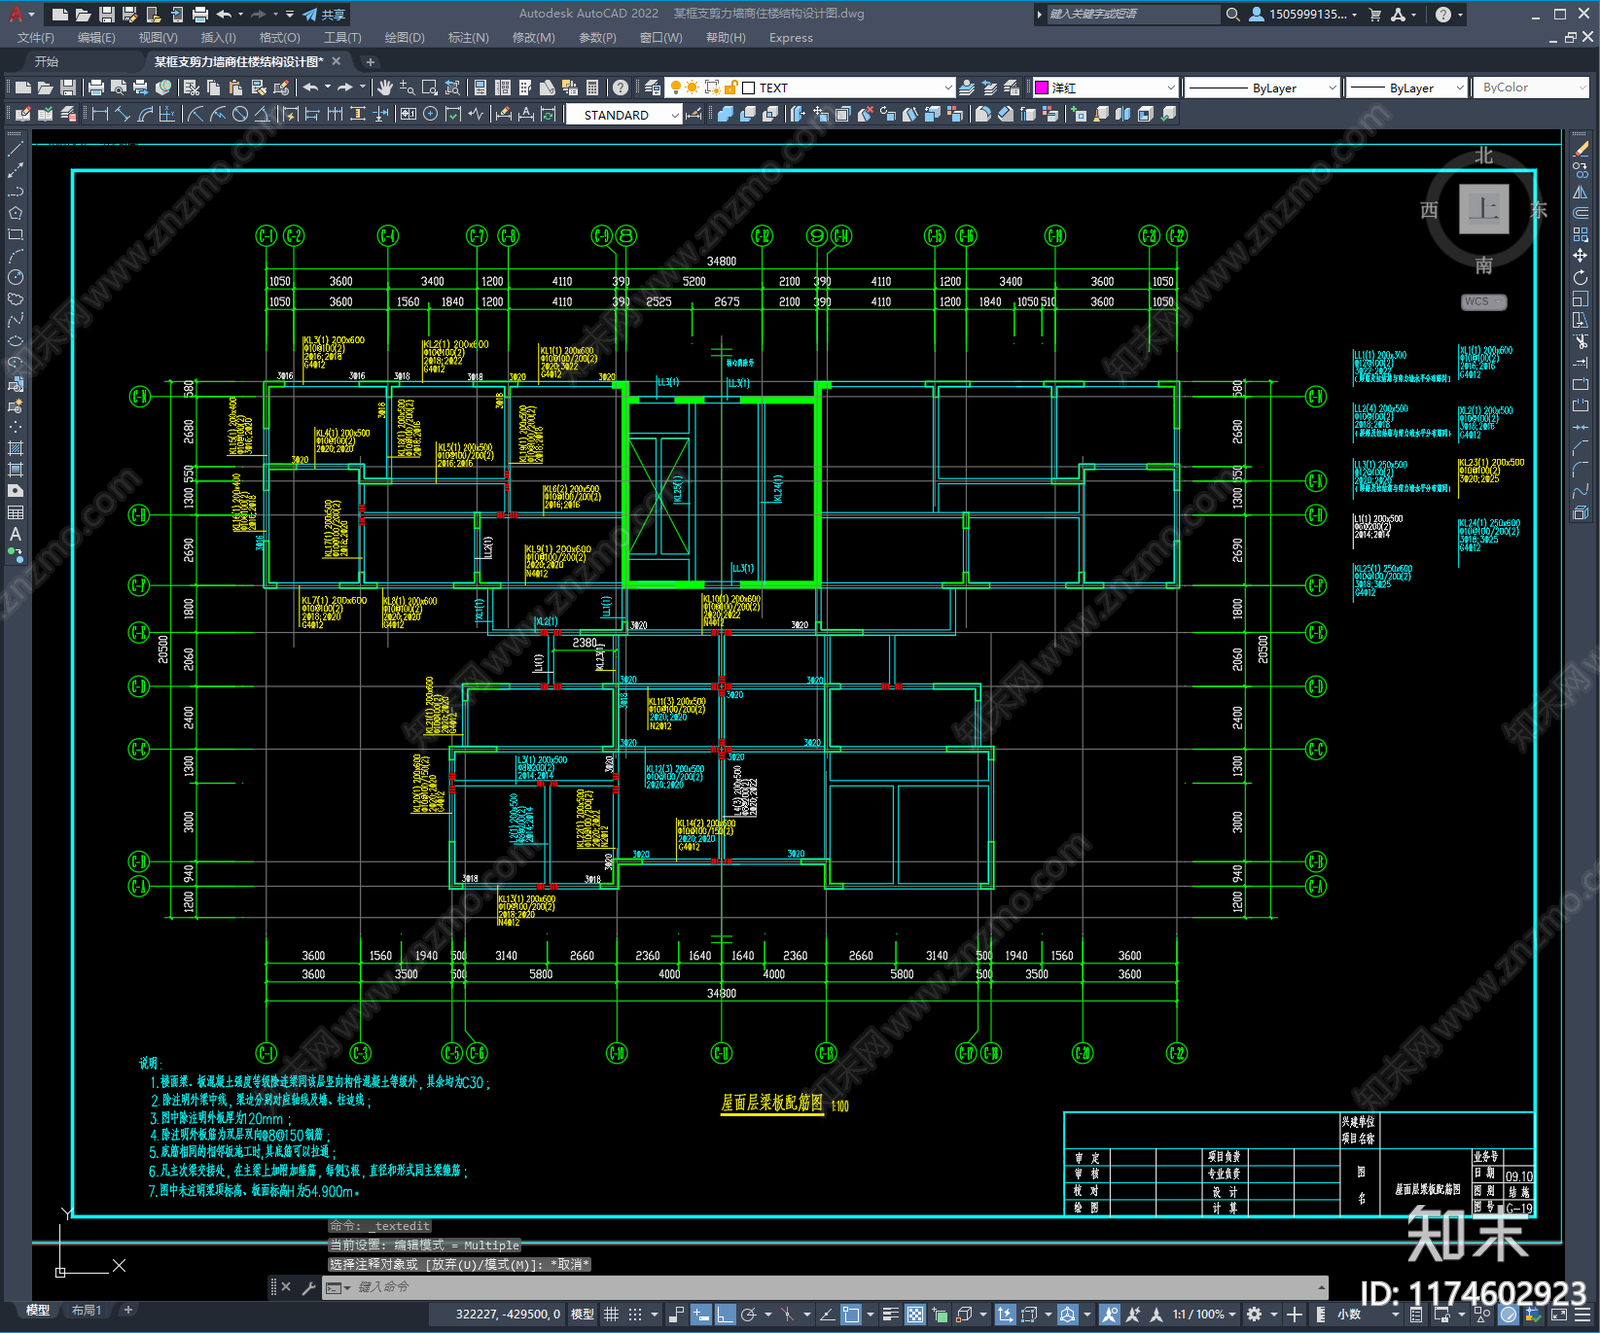Click the top face of the ViewCube
This screenshot has height=1333, width=1600.
(x=1483, y=209)
